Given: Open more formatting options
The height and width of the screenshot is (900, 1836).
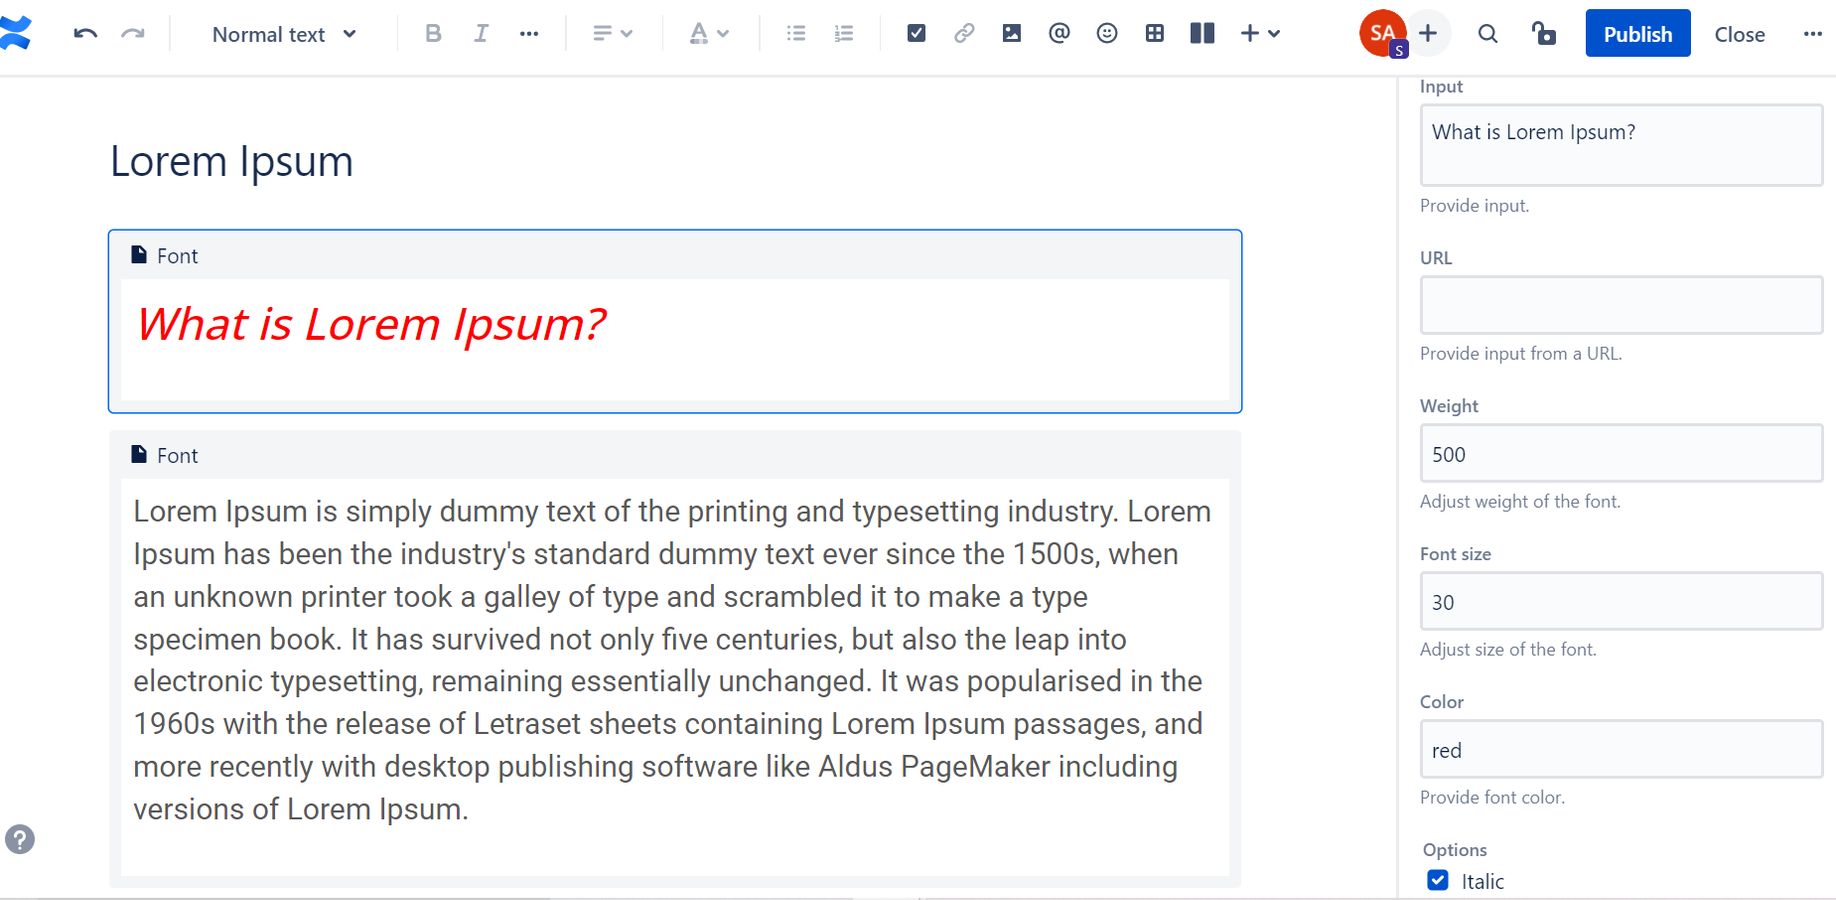Looking at the screenshot, I should click(529, 33).
